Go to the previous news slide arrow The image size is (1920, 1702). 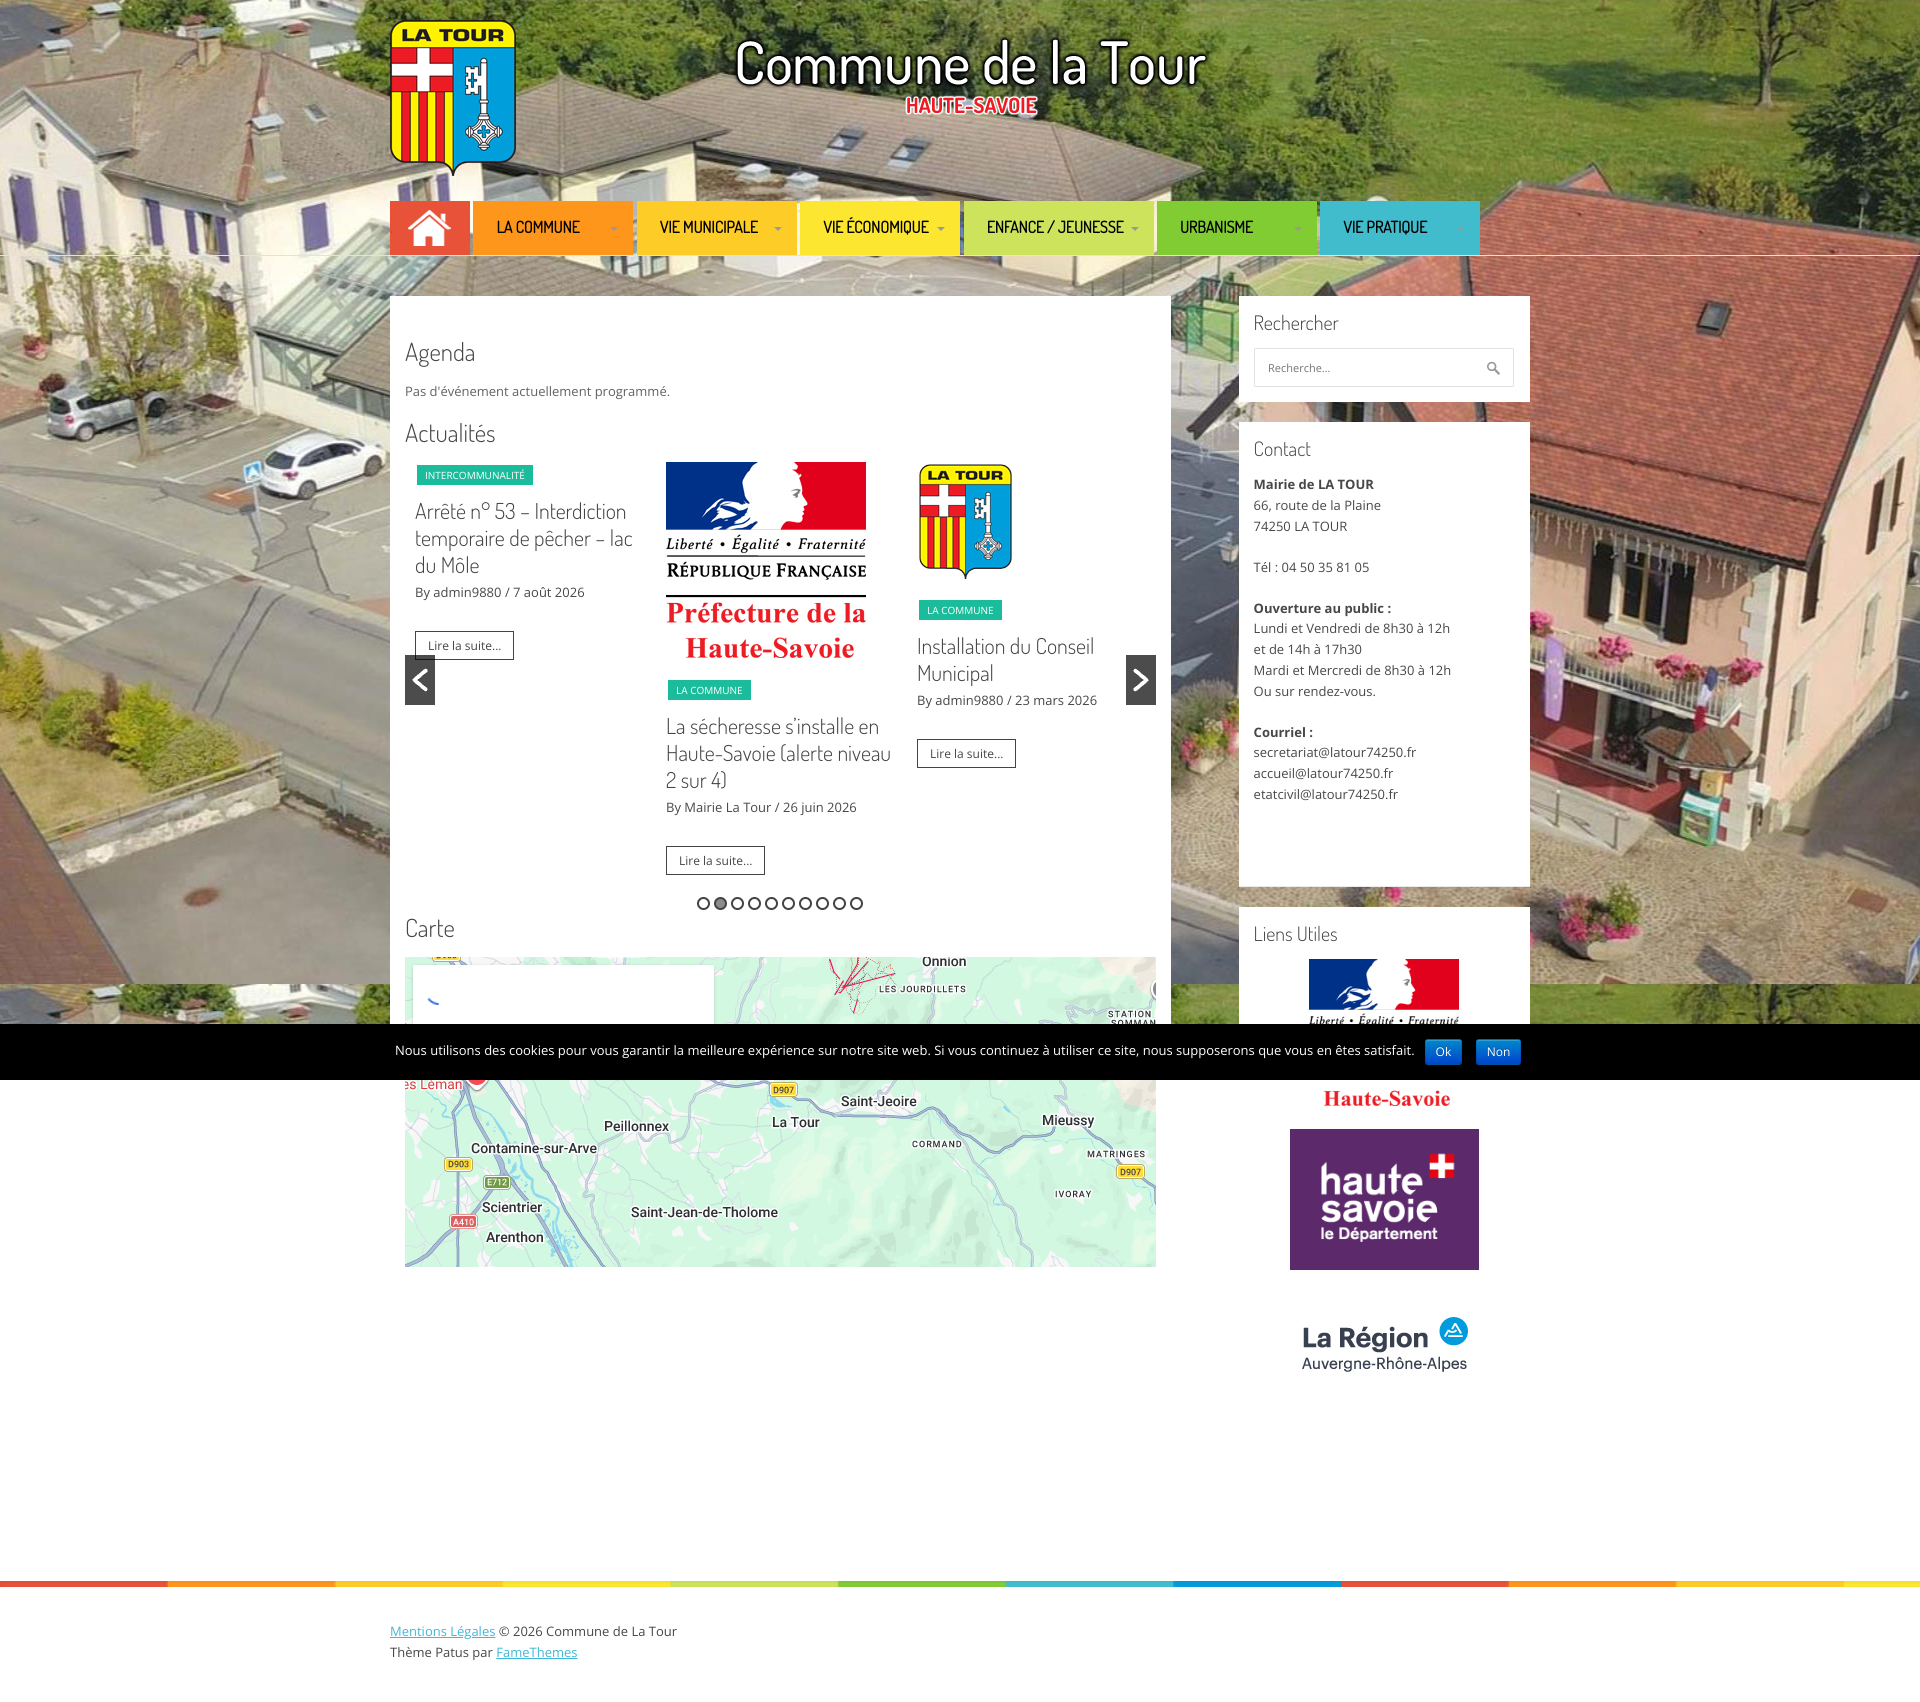(x=420, y=680)
